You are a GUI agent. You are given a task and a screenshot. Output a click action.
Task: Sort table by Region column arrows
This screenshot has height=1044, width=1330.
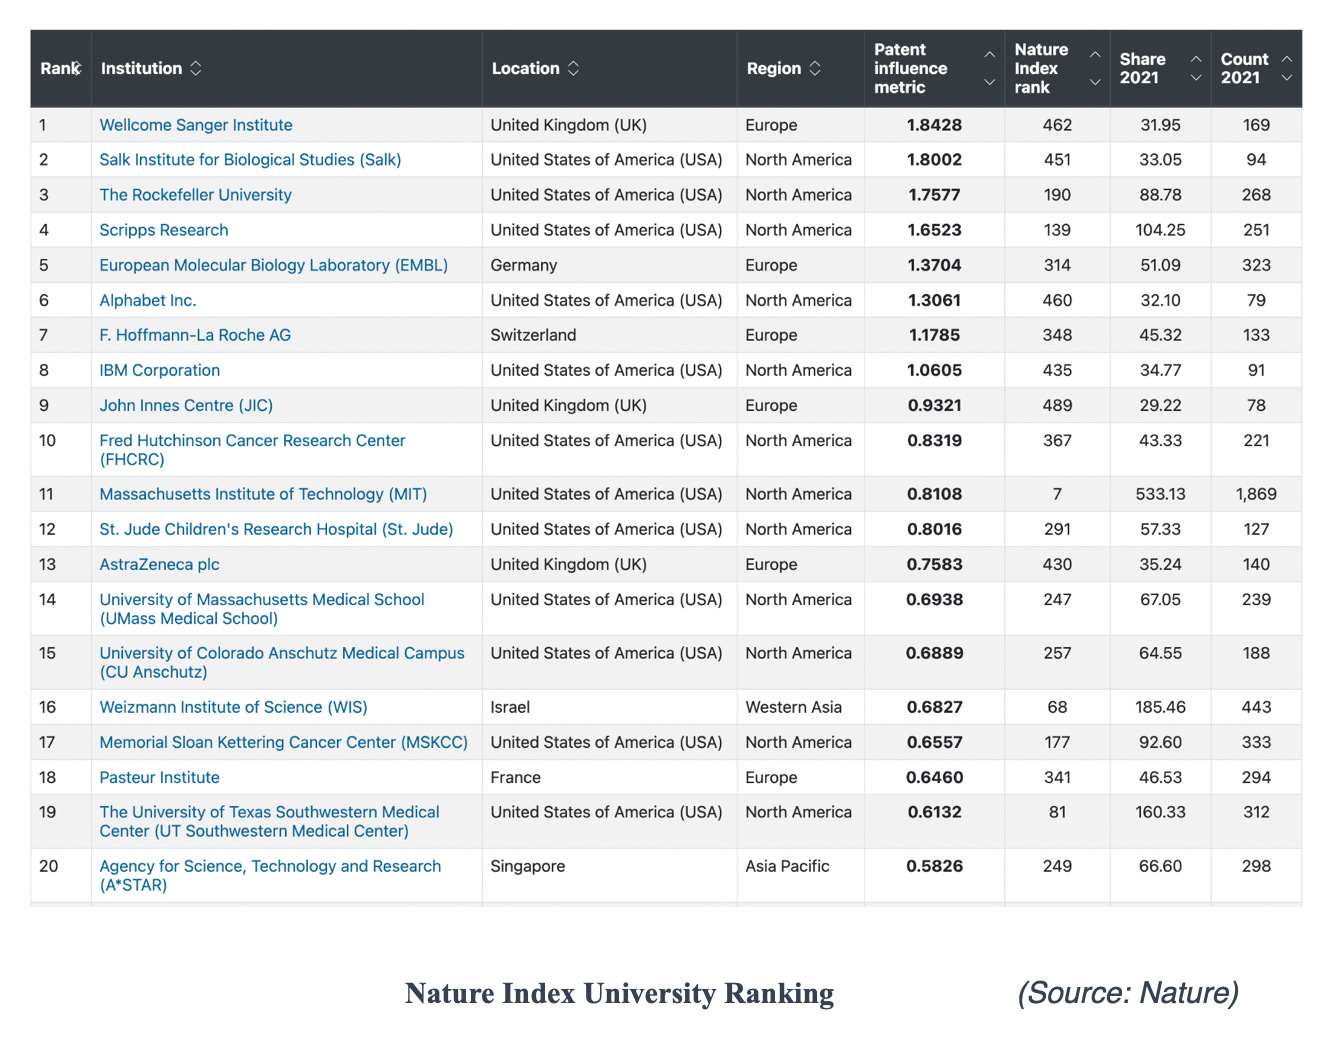coord(815,68)
